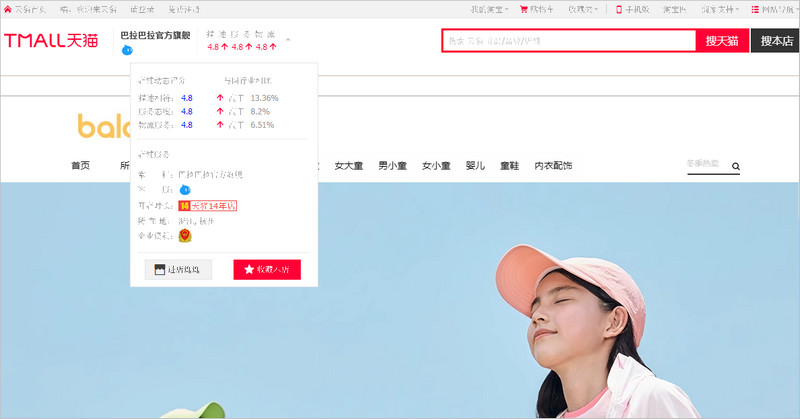Screen dimensions: 800x419
Task: Click the blue customer service icon in popup
Action: pos(185,190)
